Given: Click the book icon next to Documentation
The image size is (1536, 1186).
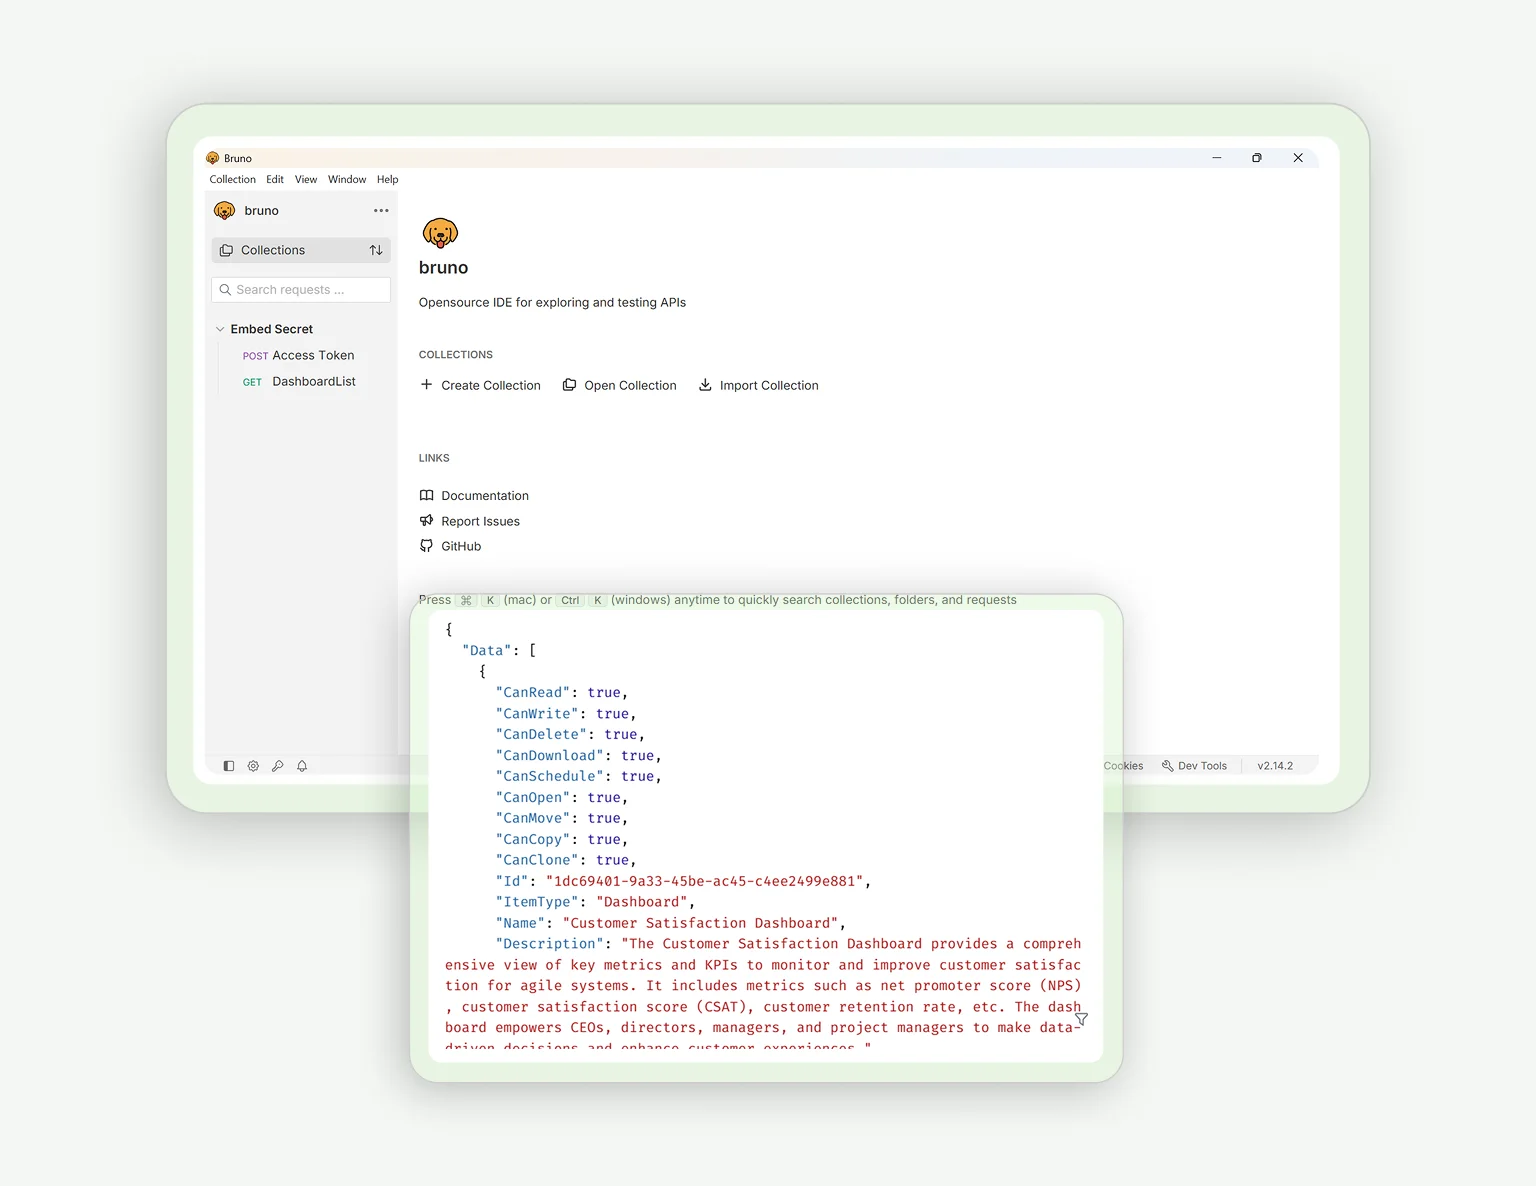Looking at the screenshot, I should pos(427,495).
